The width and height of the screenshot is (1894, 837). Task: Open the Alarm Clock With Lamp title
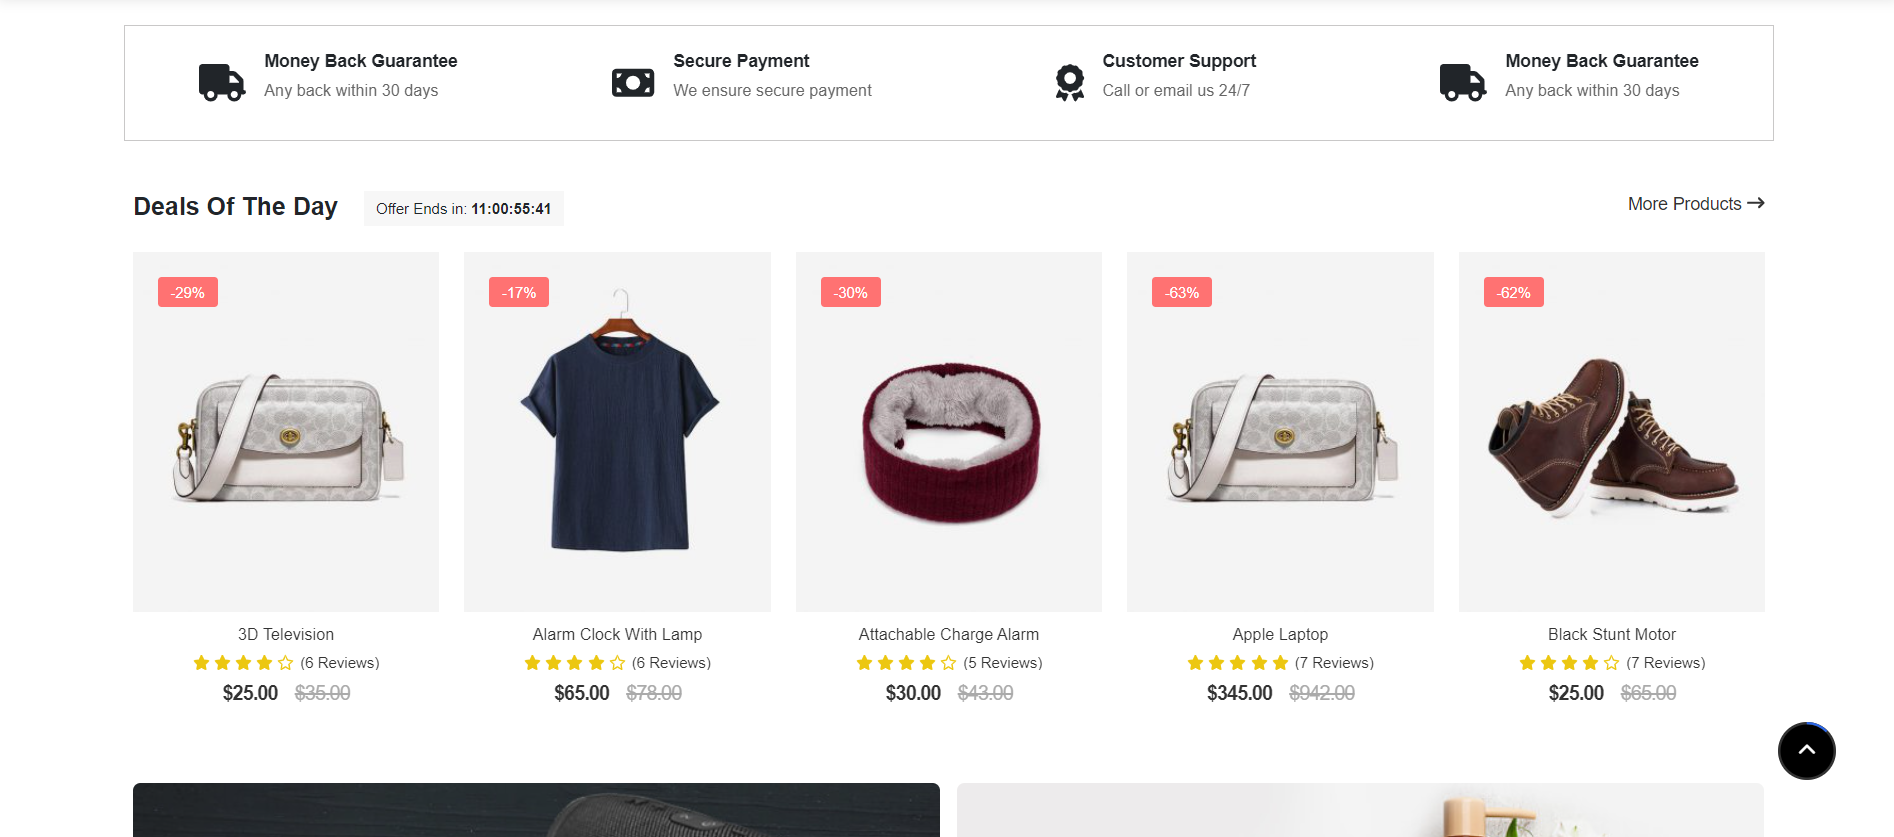pos(617,634)
